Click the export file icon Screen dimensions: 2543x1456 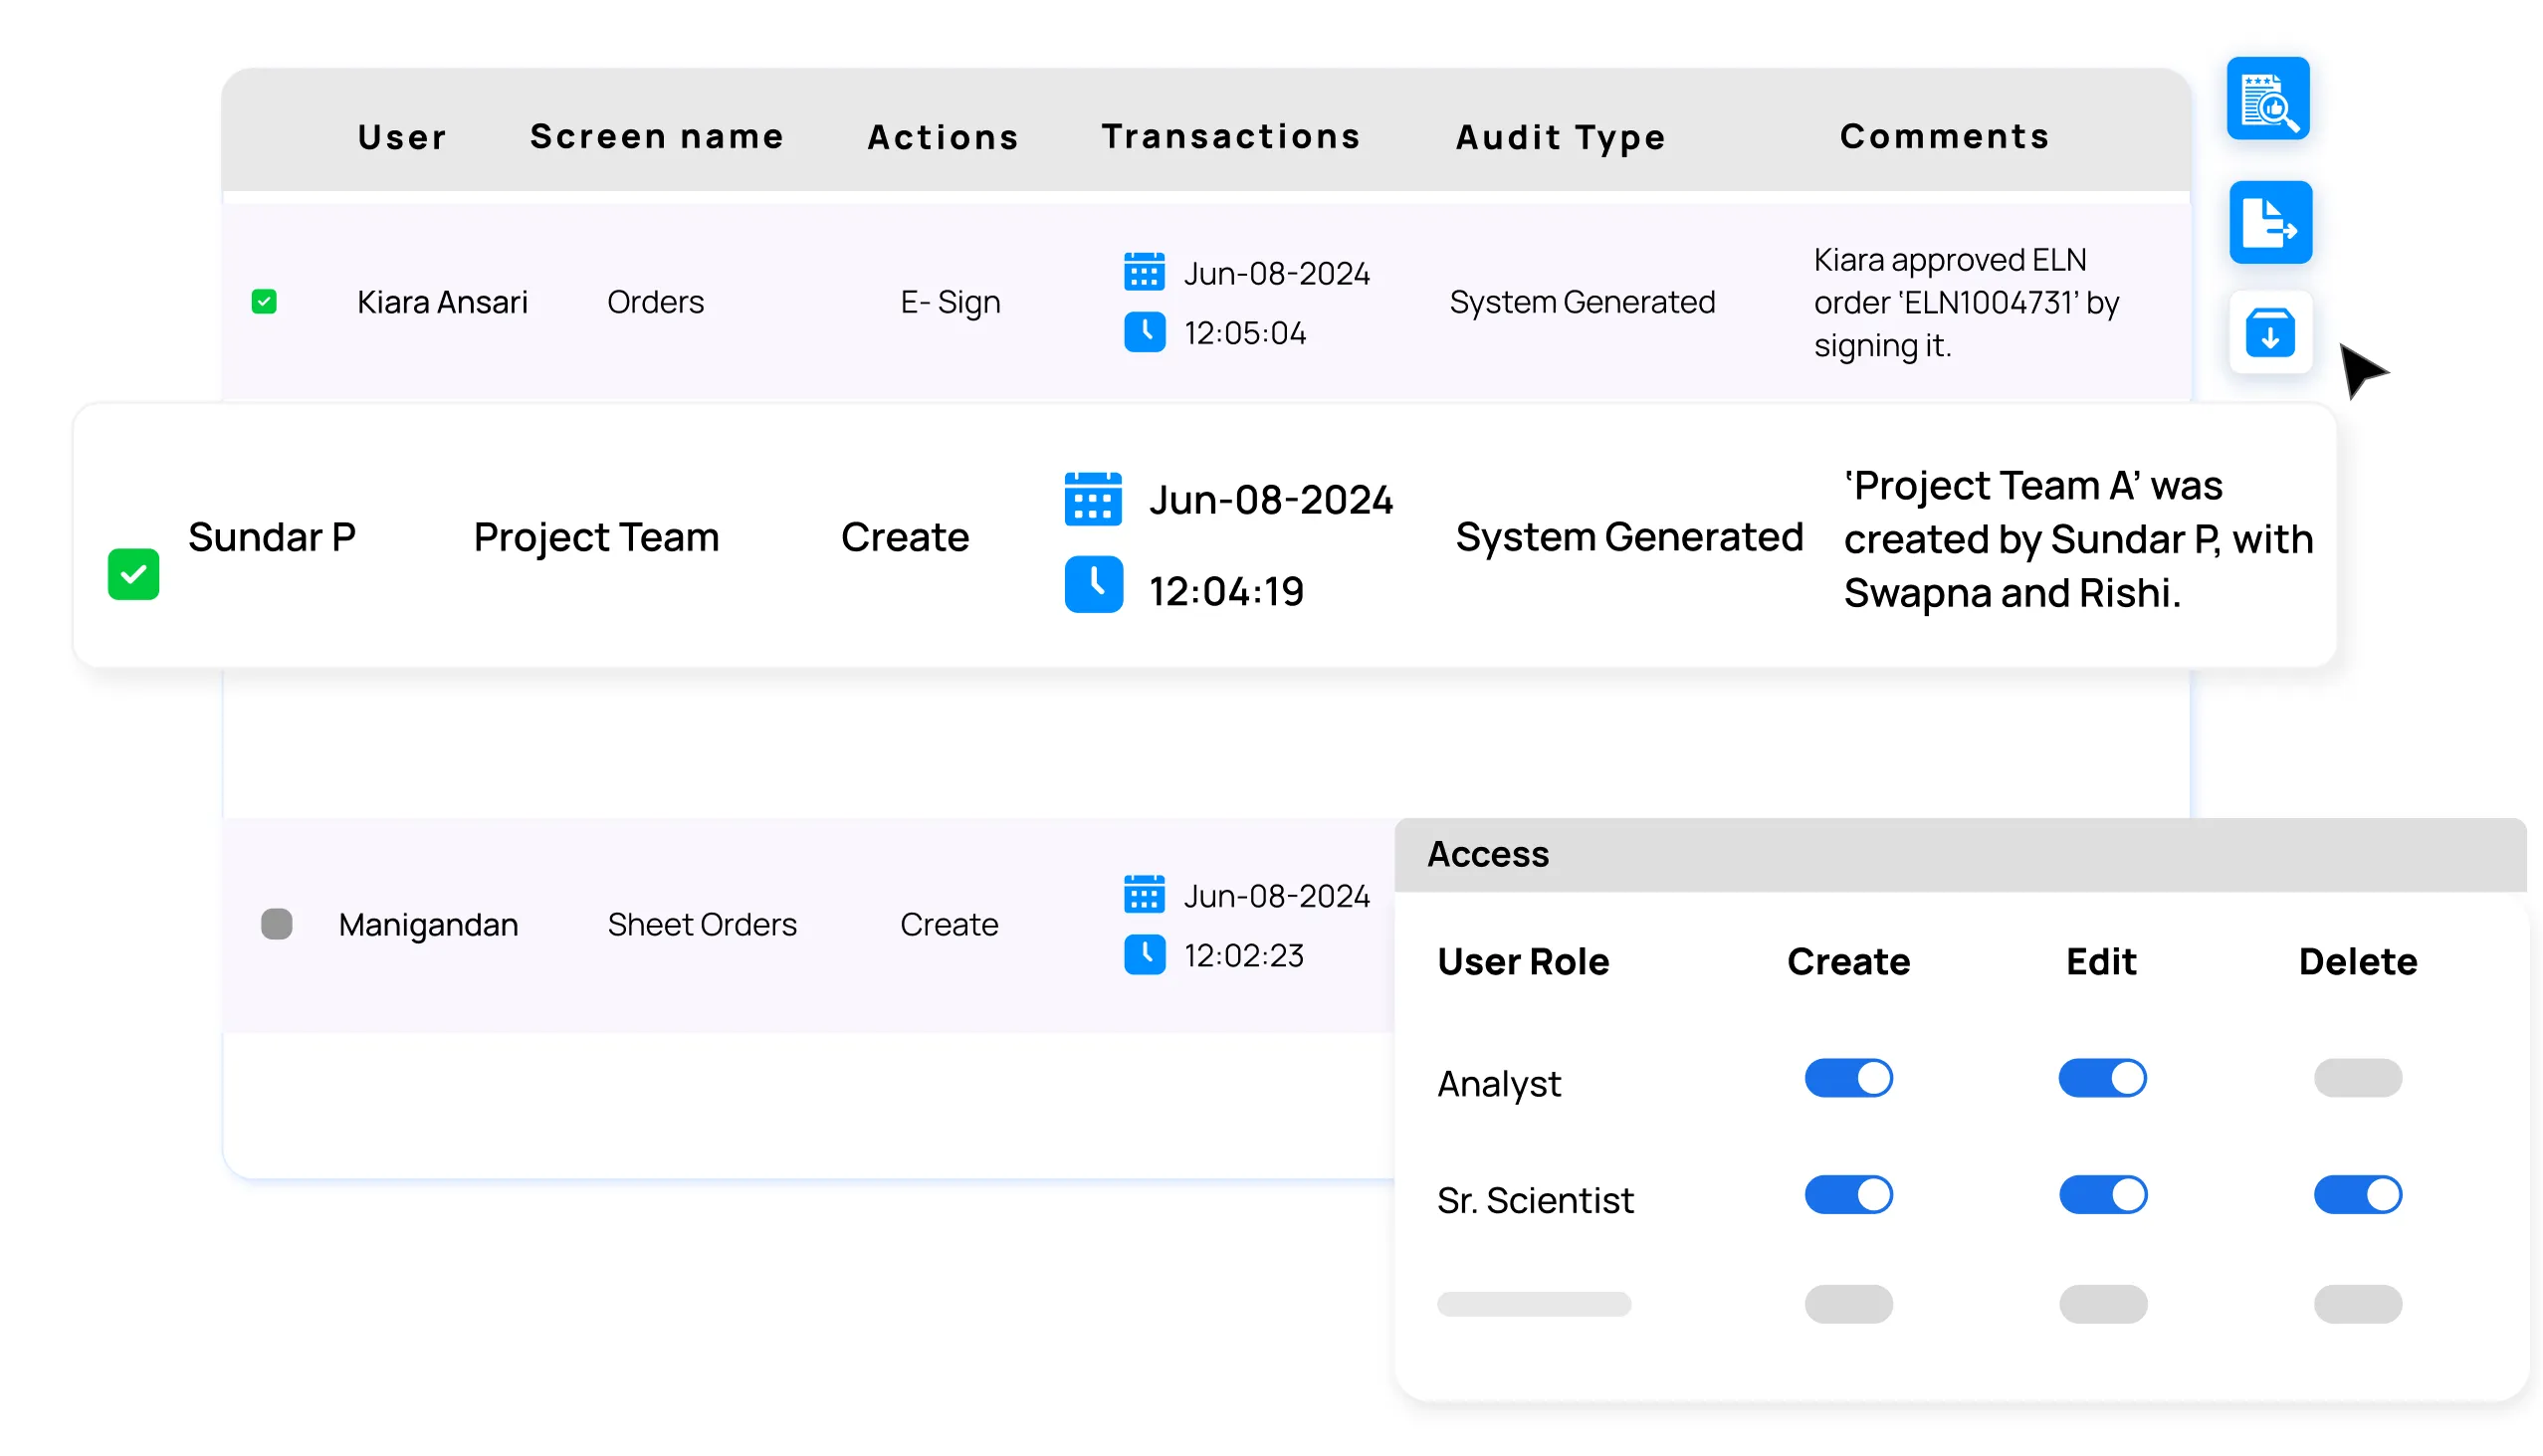(x=2270, y=222)
